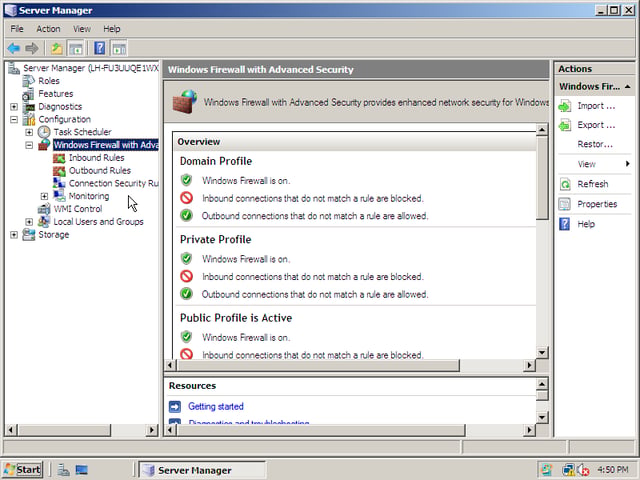Select WMI Control in the tree
The height and width of the screenshot is (480, 640).
[78, 209]
